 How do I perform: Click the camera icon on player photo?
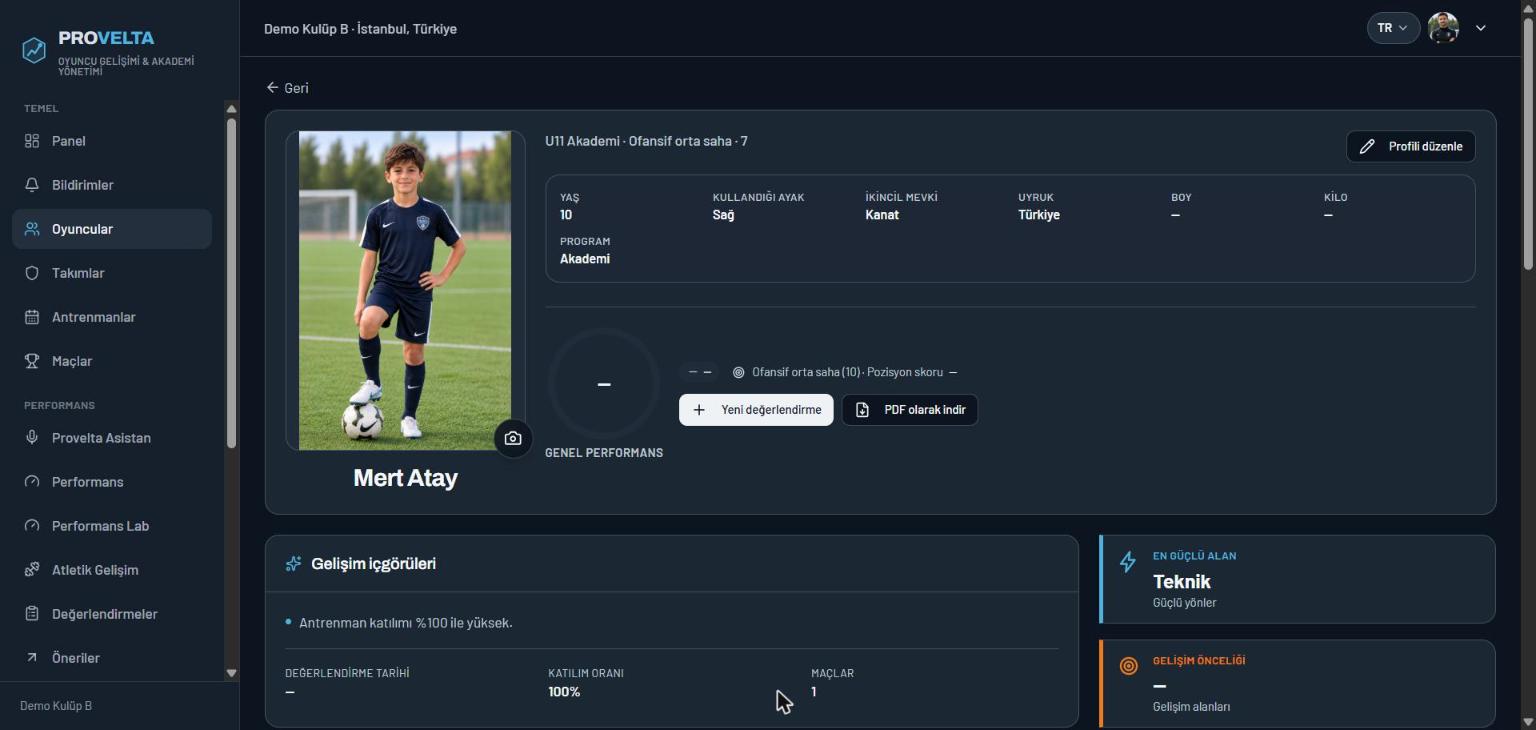click(513, 438)
